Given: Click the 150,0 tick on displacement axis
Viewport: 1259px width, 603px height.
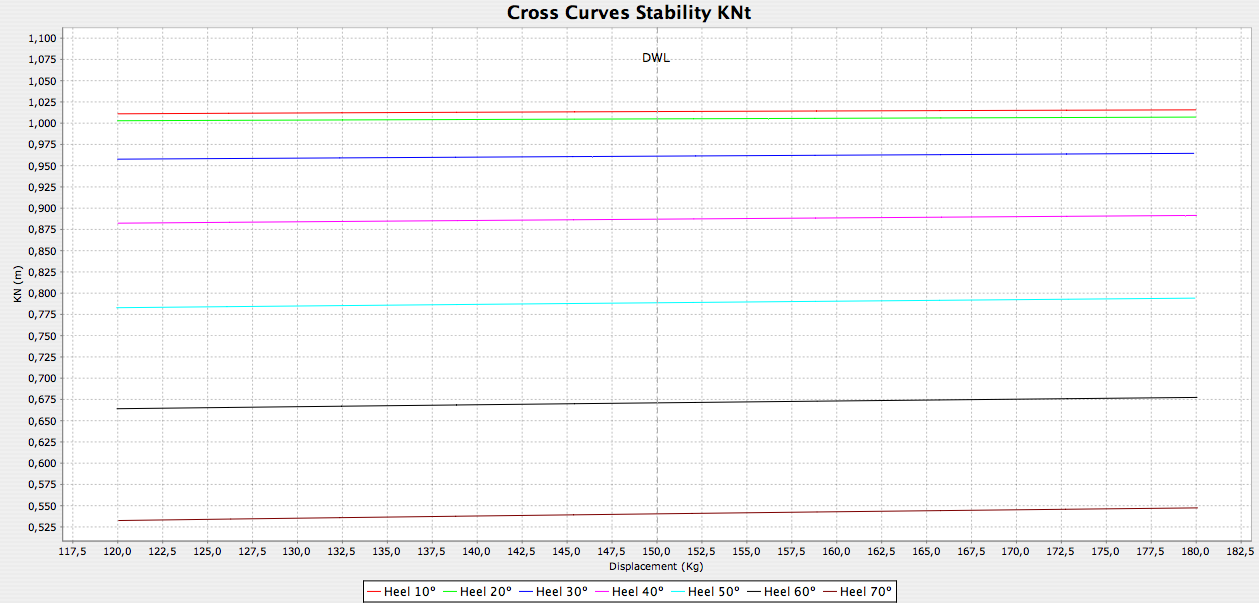Looking at the screenshot, I should click(x=657, y=551).
